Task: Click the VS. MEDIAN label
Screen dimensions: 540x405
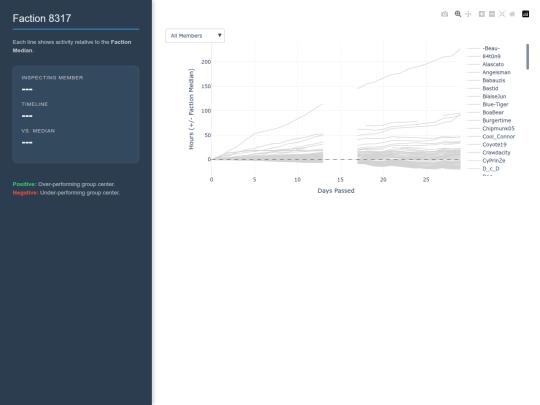Action: tap(38, 131)
